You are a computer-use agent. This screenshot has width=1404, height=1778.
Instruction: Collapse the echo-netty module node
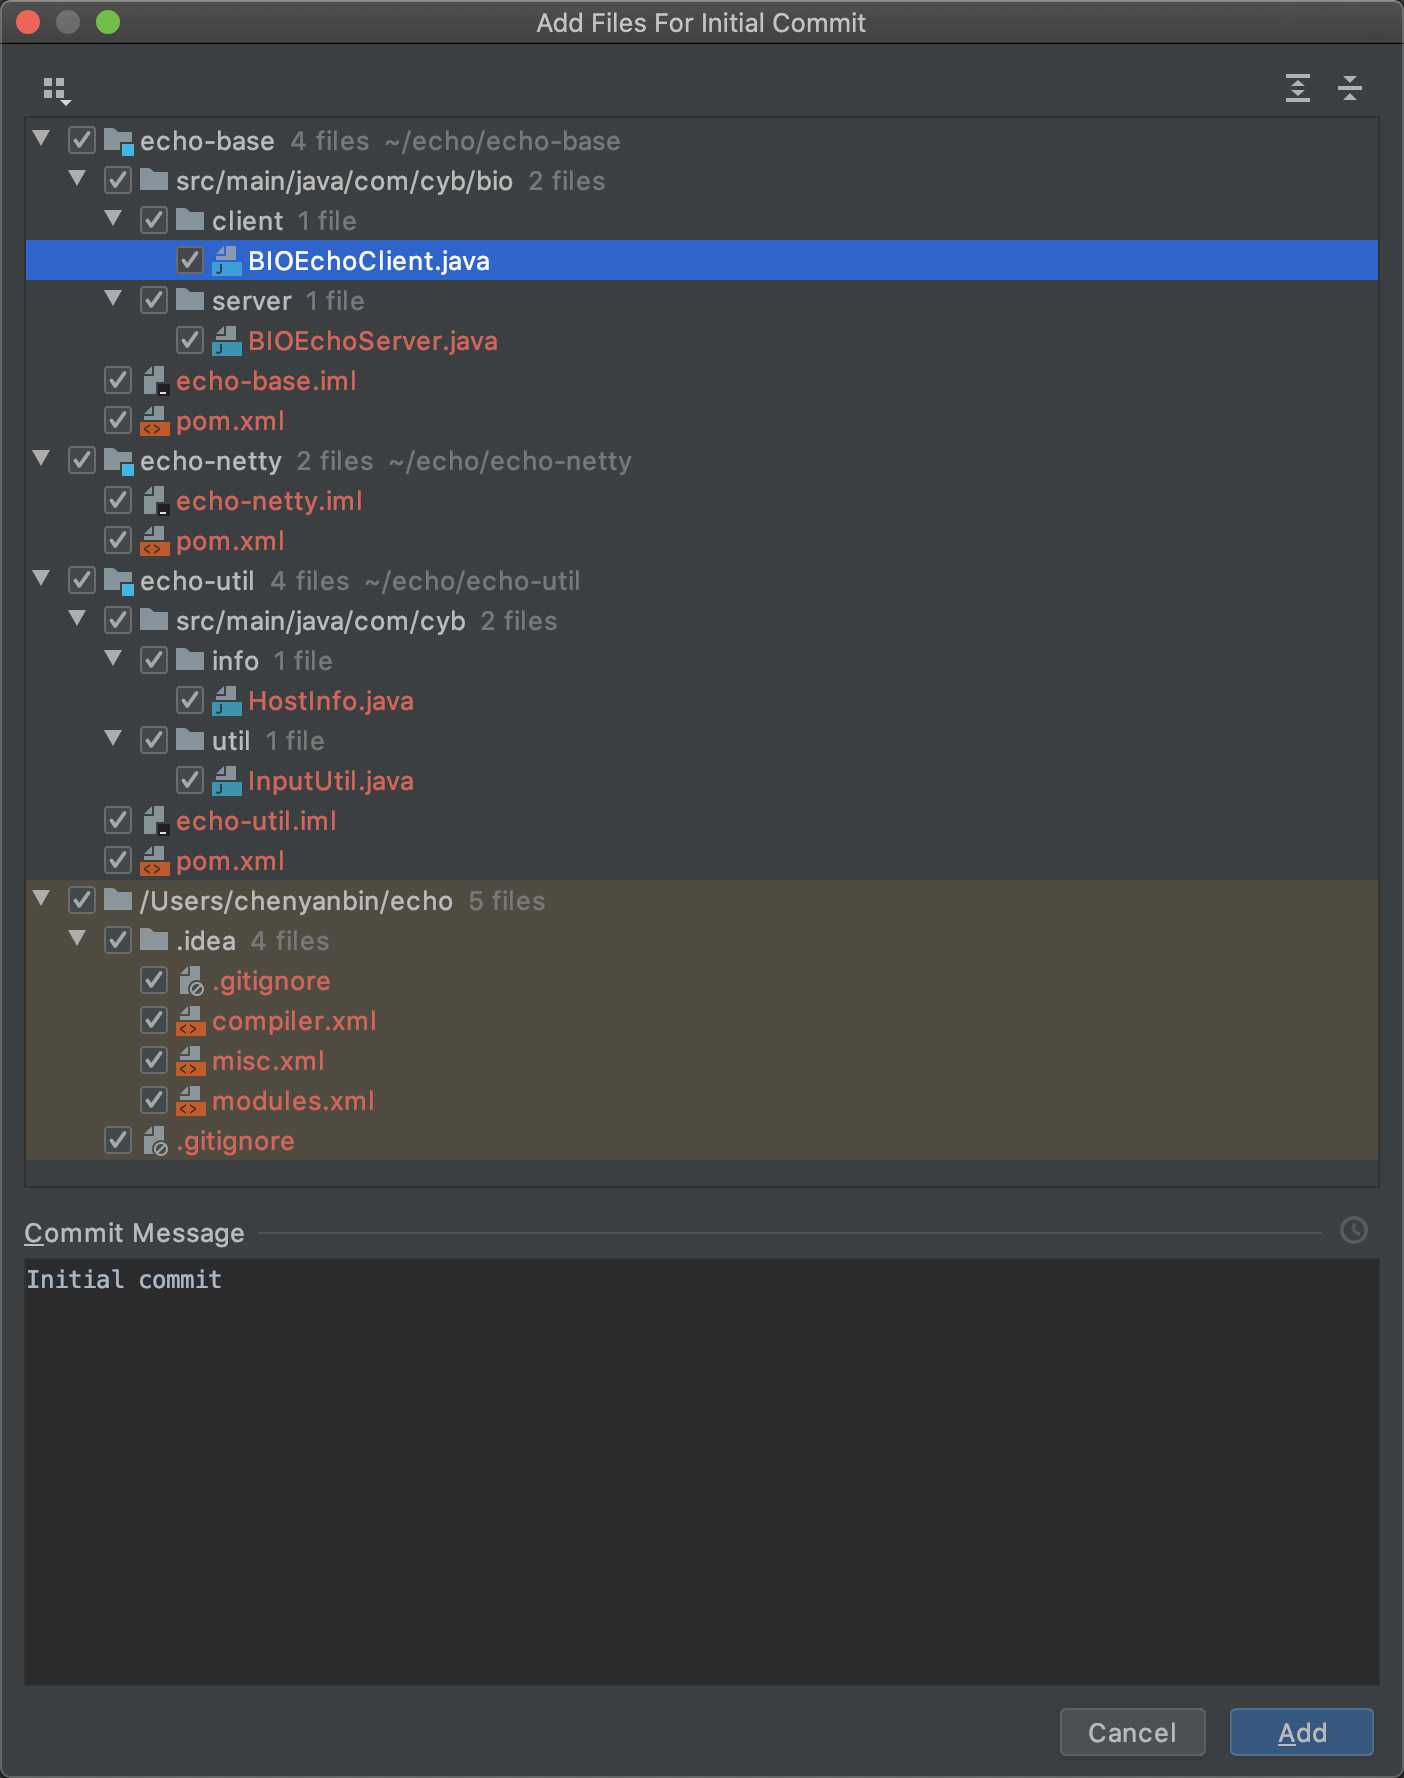click(42, 459)
